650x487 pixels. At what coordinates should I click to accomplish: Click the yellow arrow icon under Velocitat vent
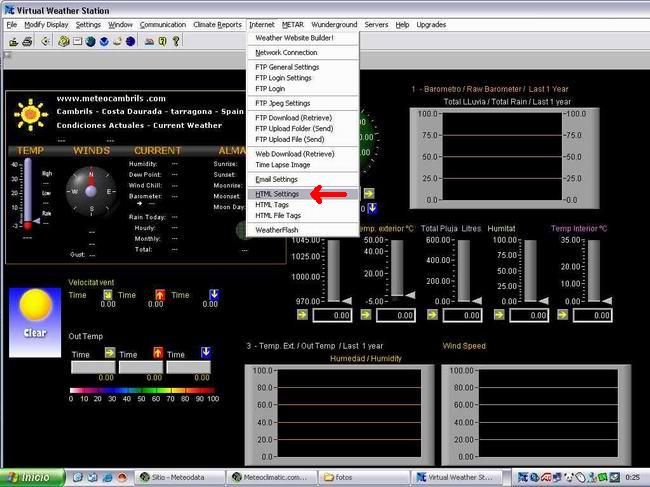108,295
